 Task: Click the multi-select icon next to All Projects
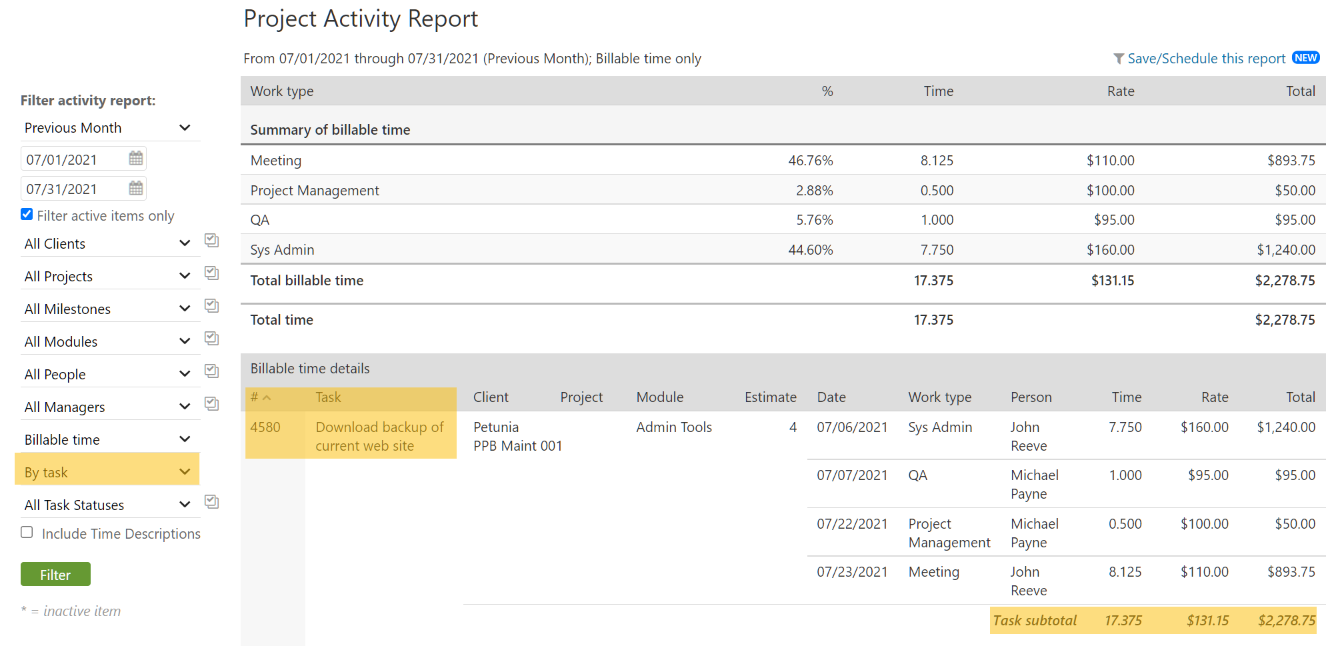click(x=211, y=272)
